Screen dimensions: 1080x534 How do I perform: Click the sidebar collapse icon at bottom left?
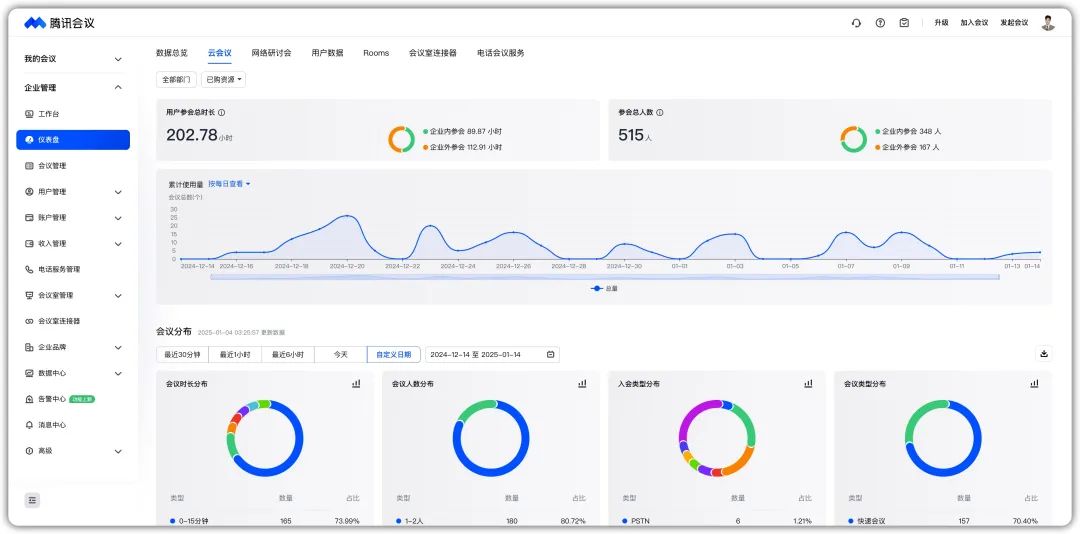[x=32, y=500]
